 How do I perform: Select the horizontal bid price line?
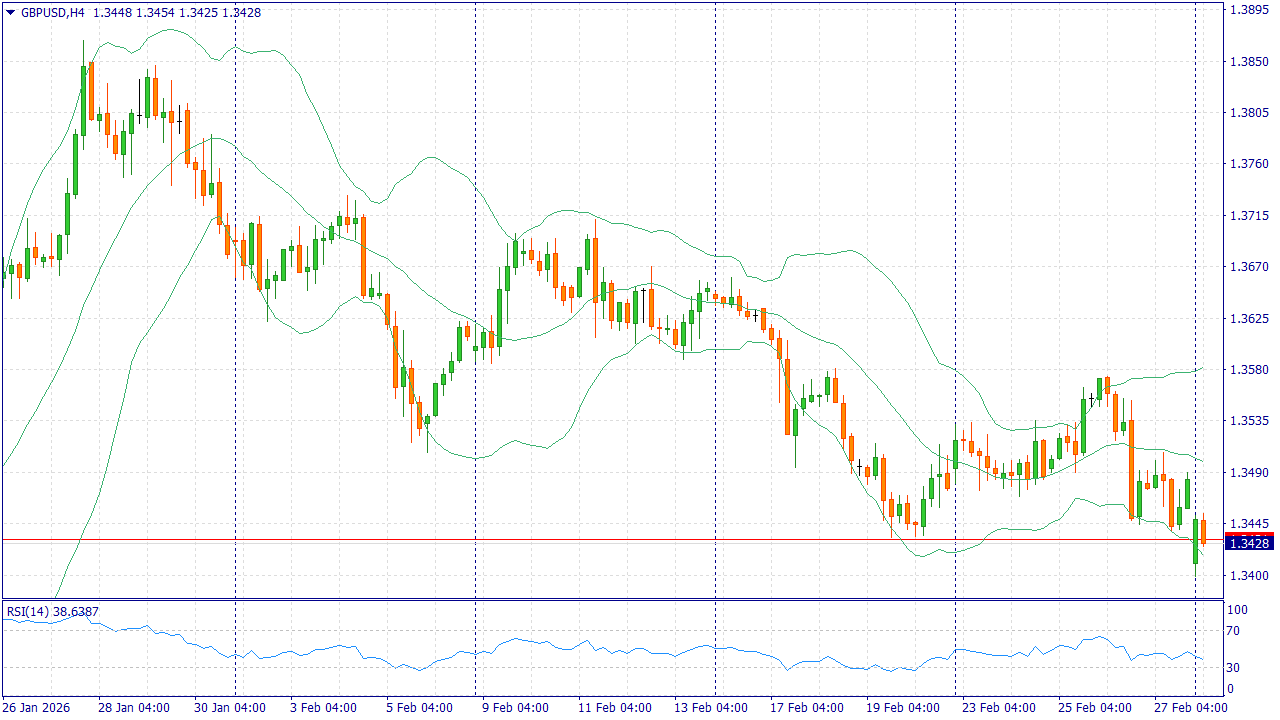(x=600, y=540)
